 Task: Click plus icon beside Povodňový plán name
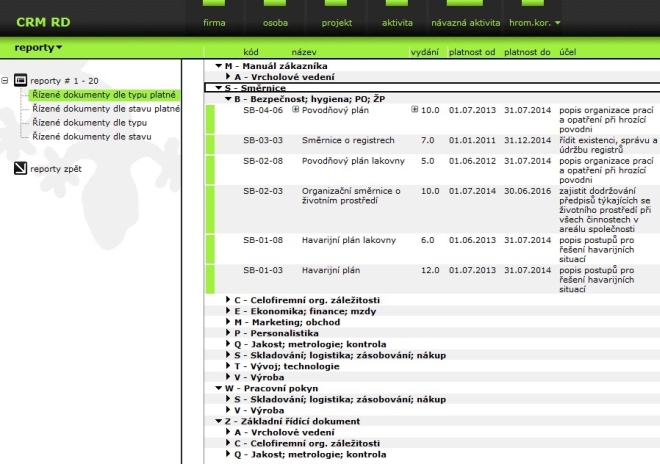click(296, 110)
